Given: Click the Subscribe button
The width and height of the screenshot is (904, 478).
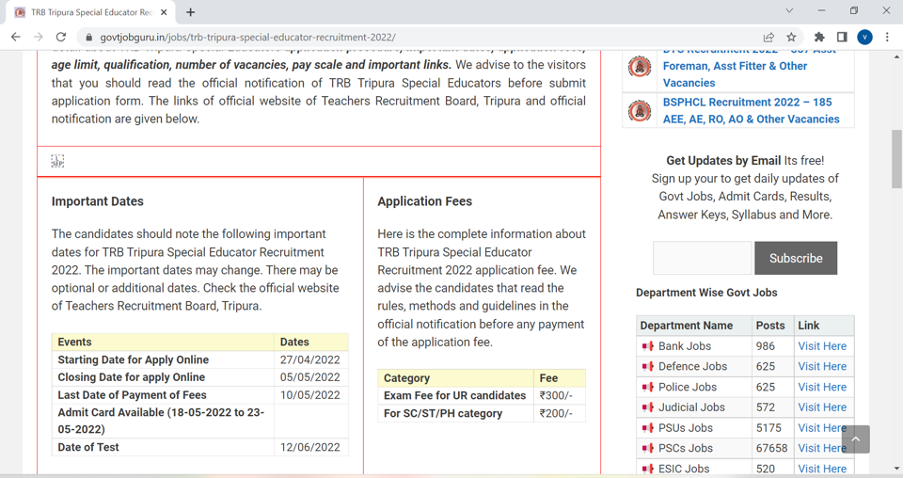Looking at the screenshot, I should 795,258.
